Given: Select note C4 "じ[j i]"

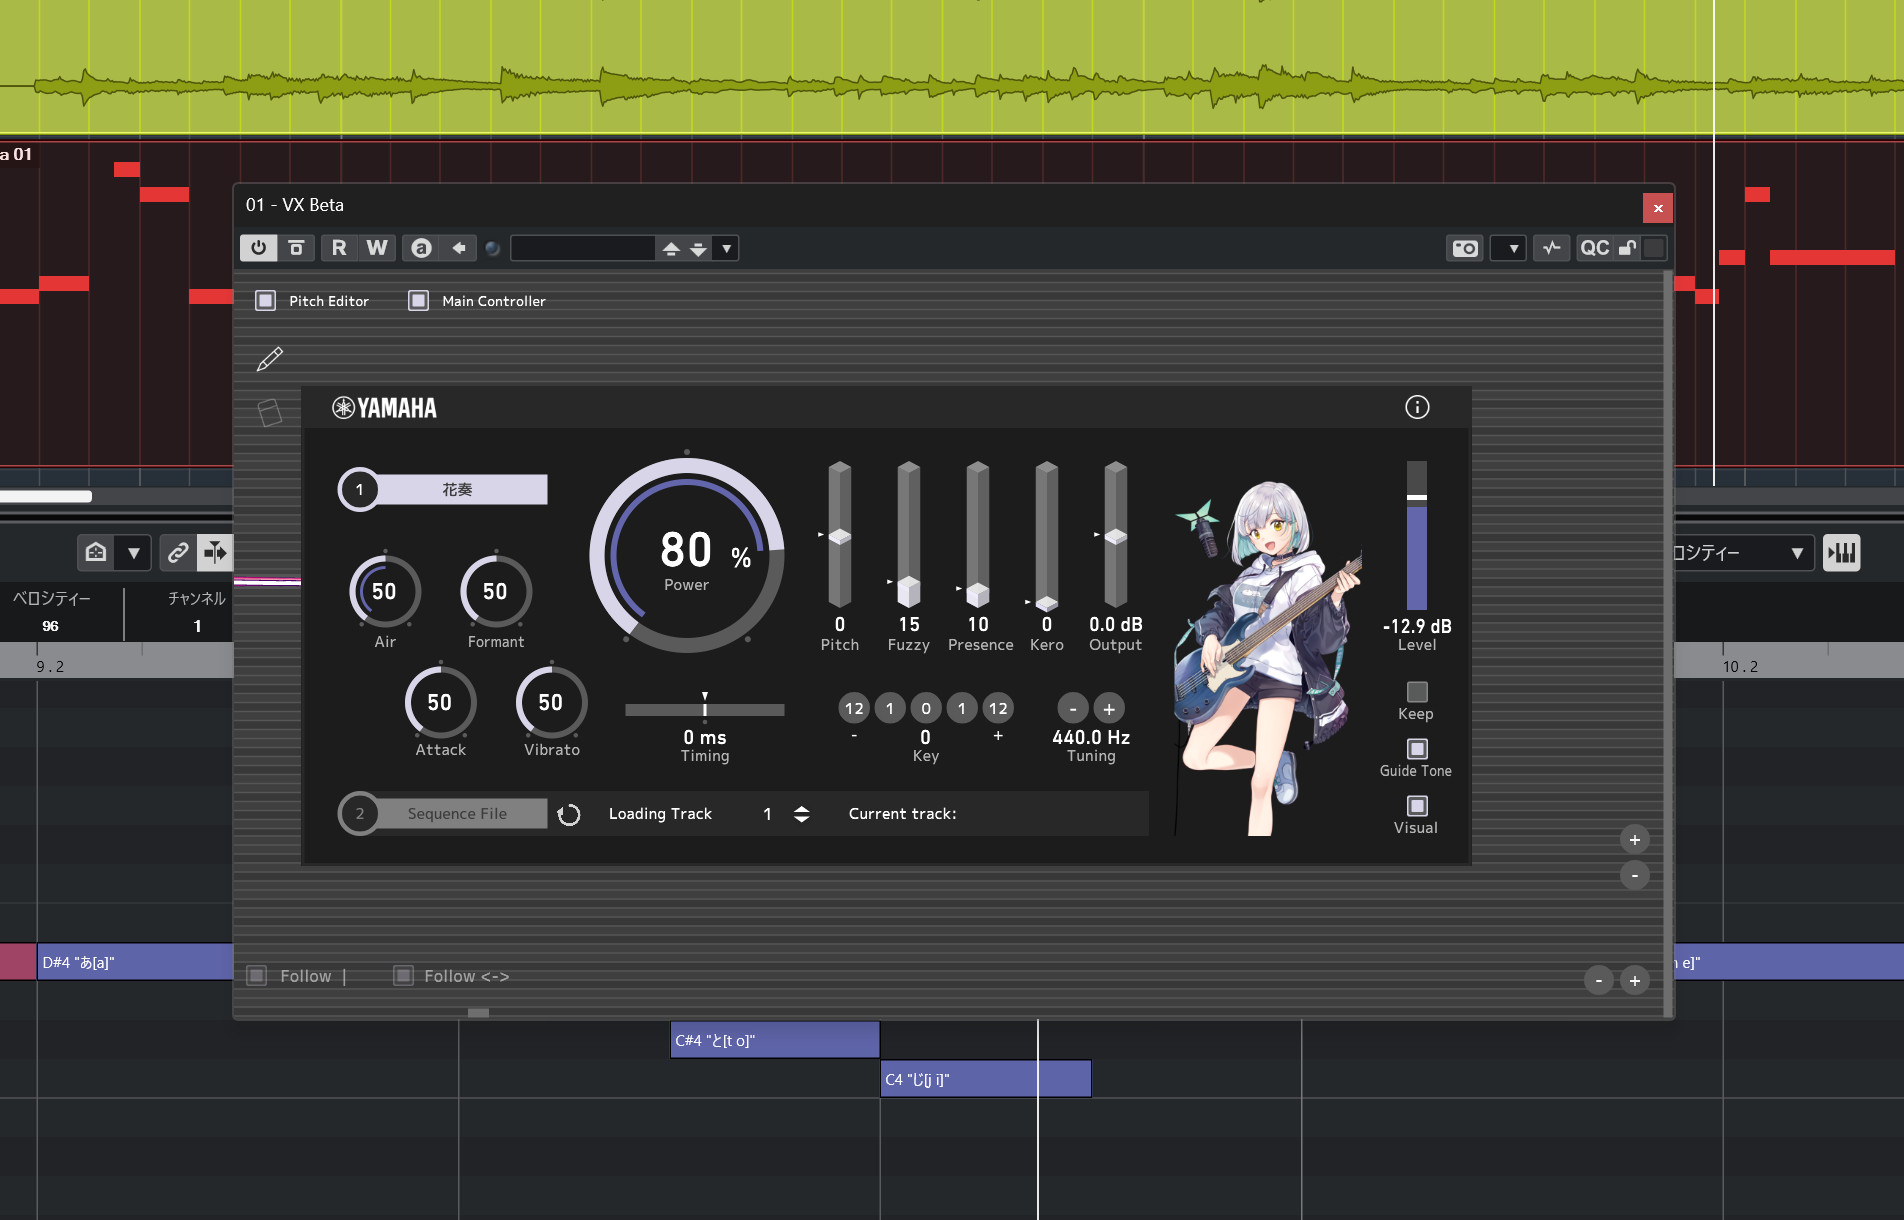Looking at the screenshot, I should (x=986, y=1079).
